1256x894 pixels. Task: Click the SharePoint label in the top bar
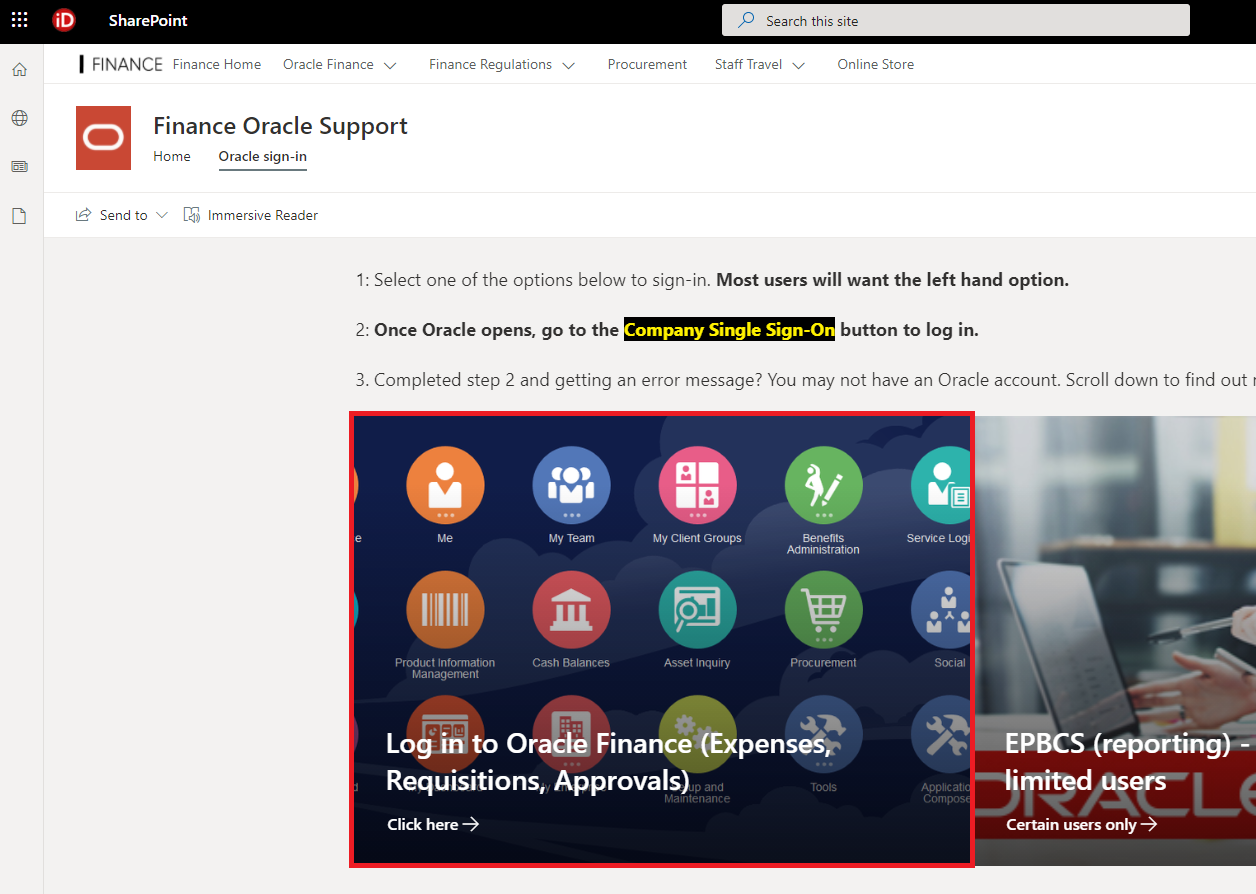pyautogui.click(x=148, y=20)
